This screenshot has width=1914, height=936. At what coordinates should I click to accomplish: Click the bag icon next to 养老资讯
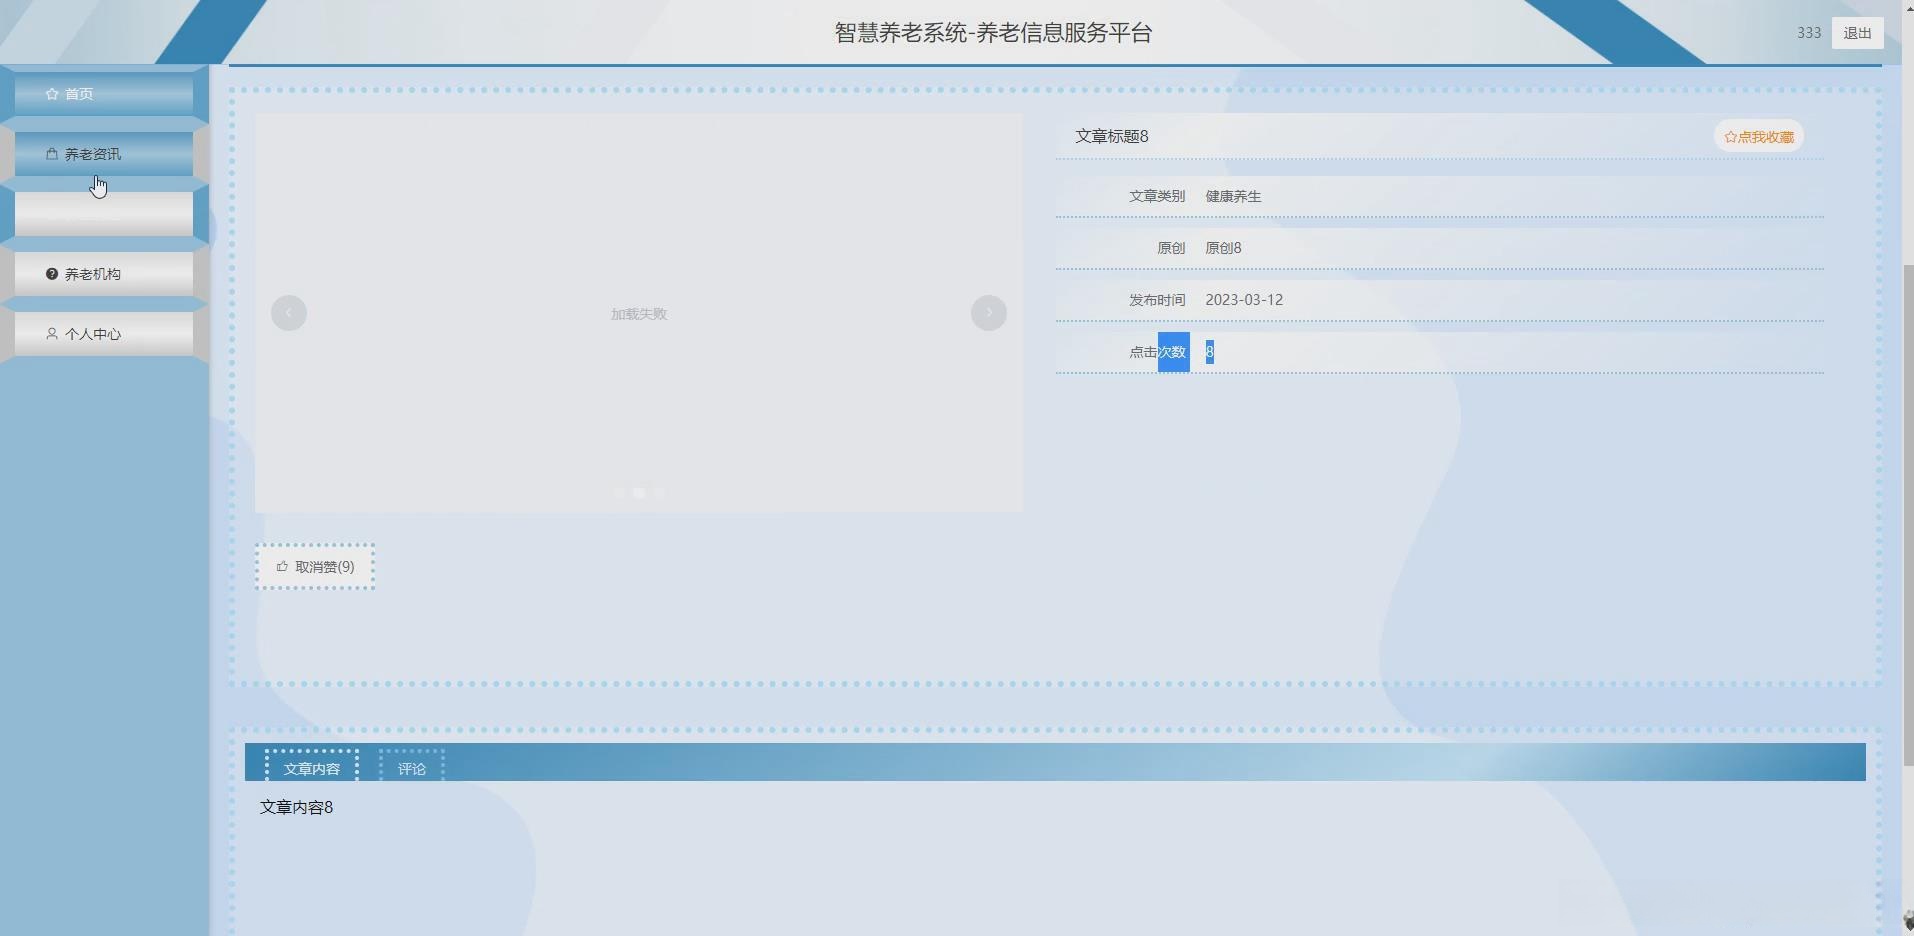pyautogui.click(x=51, y=153)
